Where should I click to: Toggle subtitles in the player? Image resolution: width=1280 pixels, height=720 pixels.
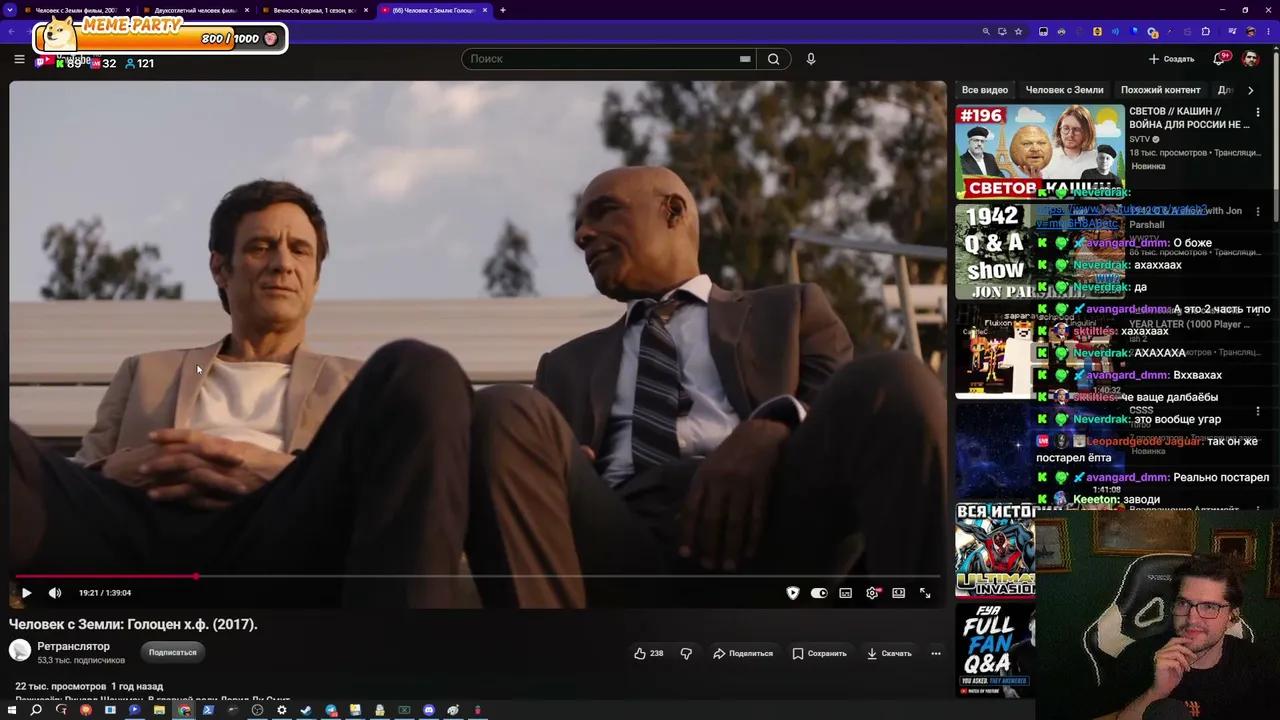[846, 593]
